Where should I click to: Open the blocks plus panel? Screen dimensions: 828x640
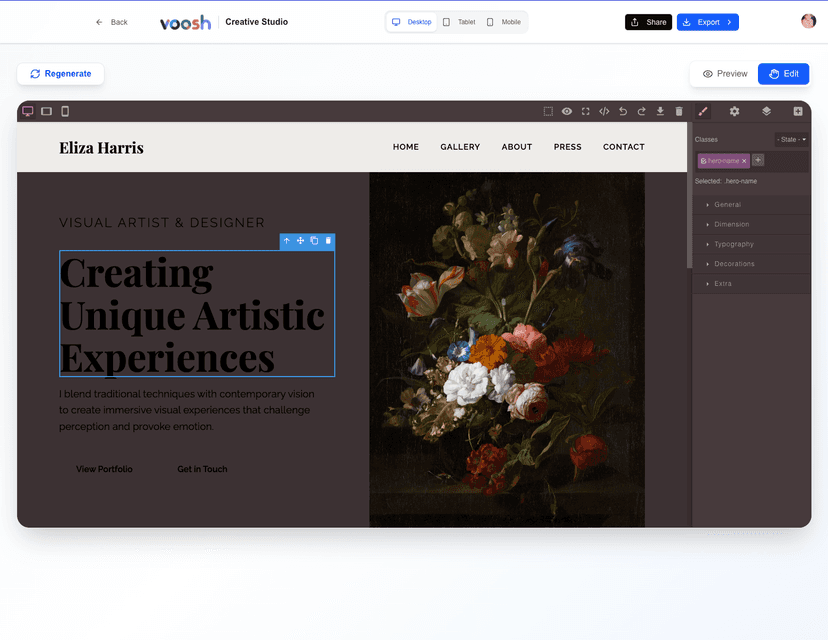click(x=798, y=111)
